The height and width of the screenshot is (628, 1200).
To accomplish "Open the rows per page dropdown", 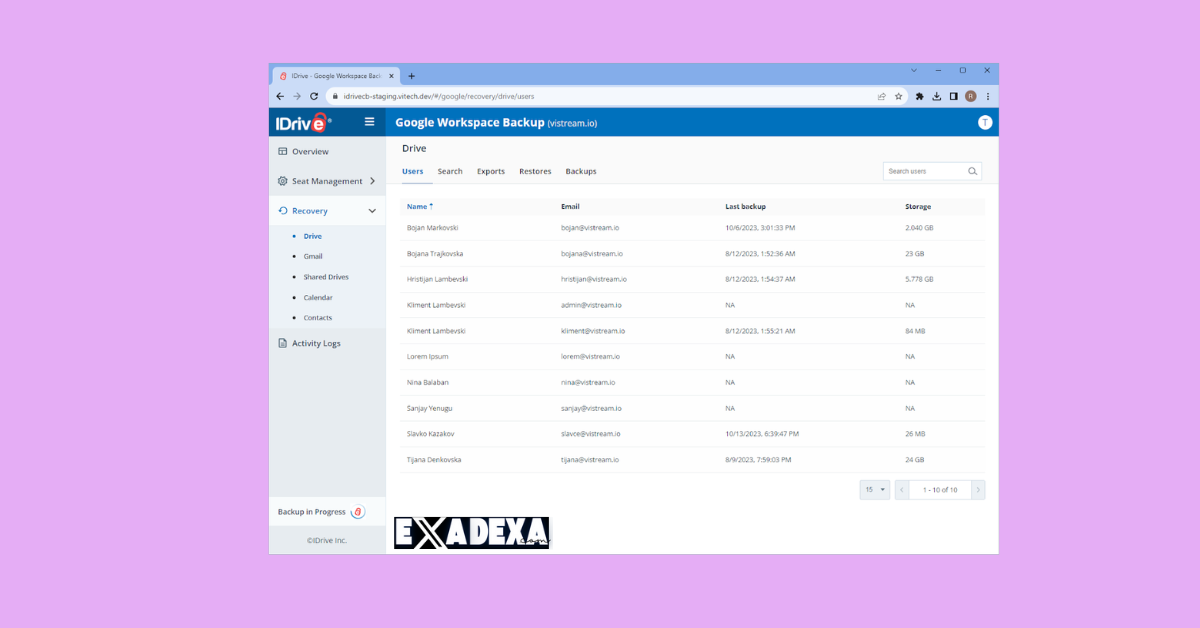I will 874,490.
